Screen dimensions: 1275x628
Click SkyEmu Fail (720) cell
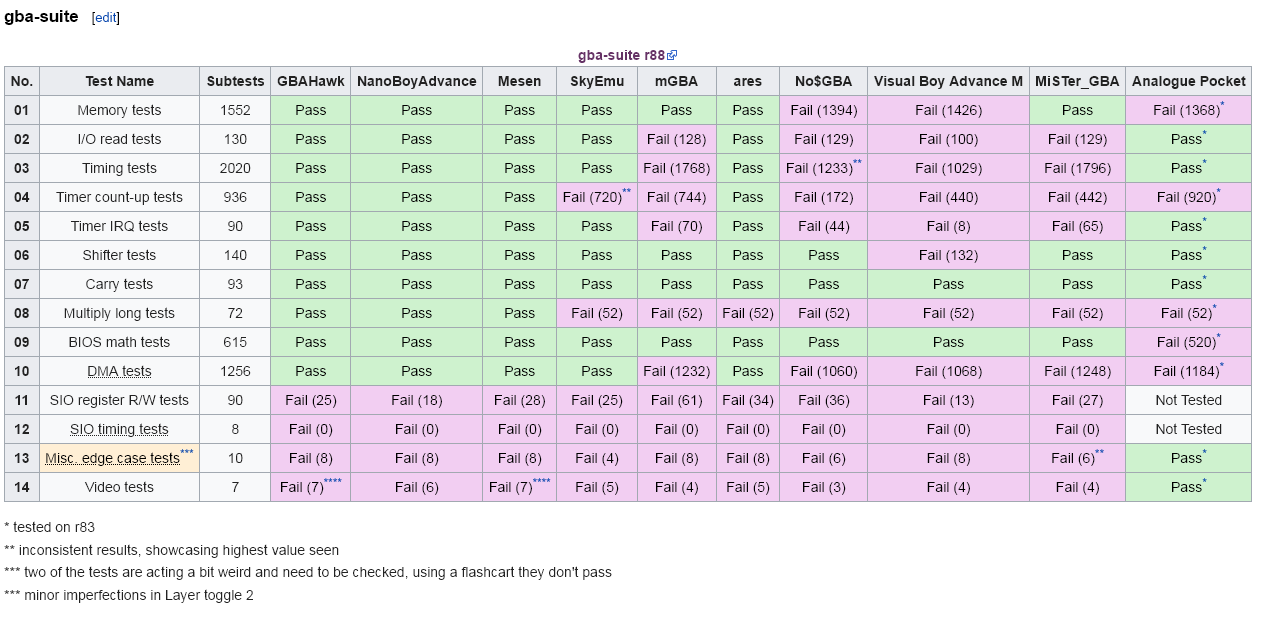(597, 197)
